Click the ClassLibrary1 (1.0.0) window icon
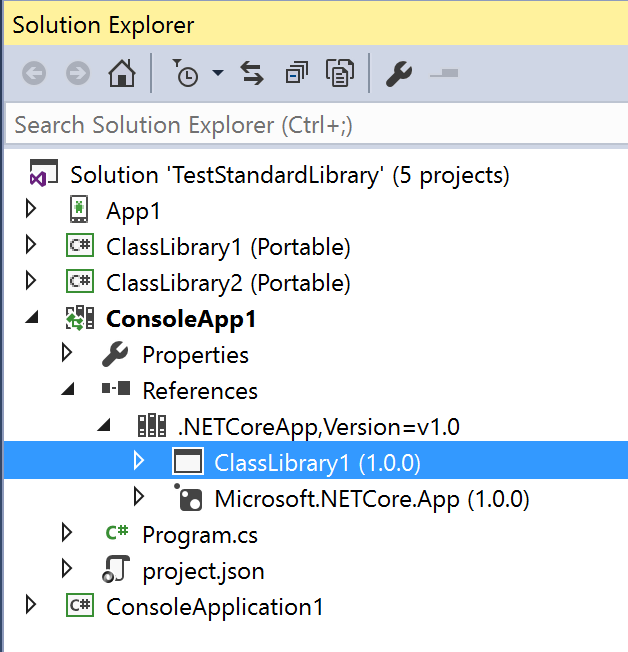628x652 pixels. coord(188,461)
